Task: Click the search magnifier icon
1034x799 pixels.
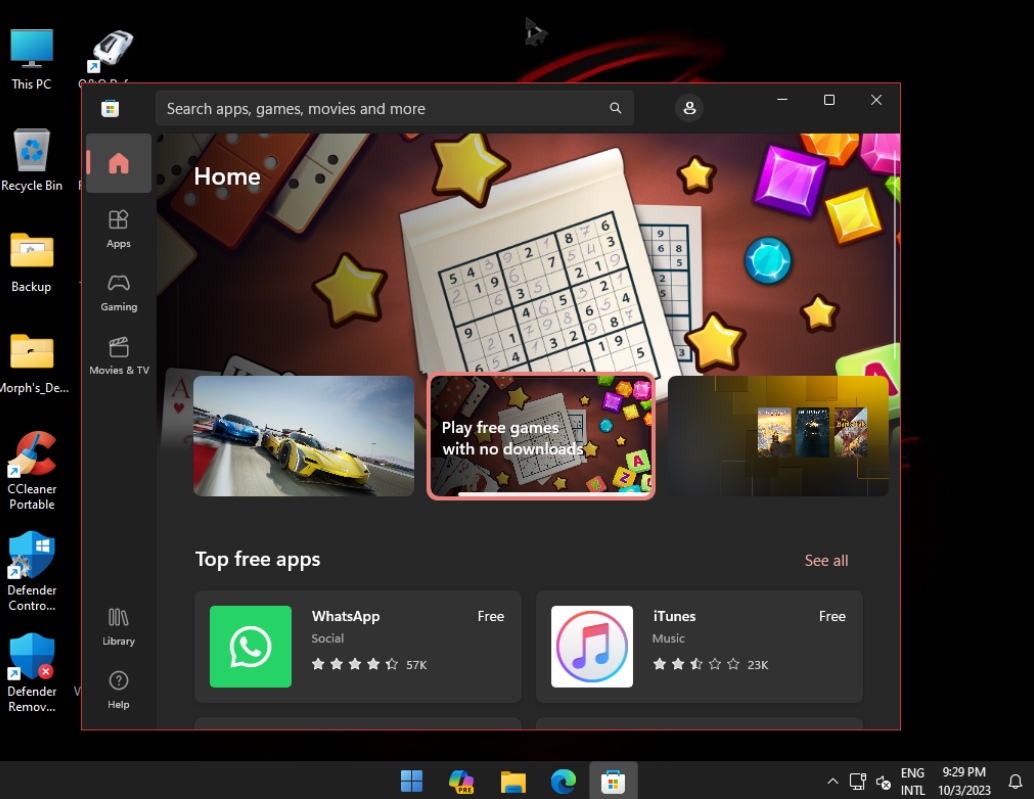Action: pyautogui.click(x=615, y=108)
